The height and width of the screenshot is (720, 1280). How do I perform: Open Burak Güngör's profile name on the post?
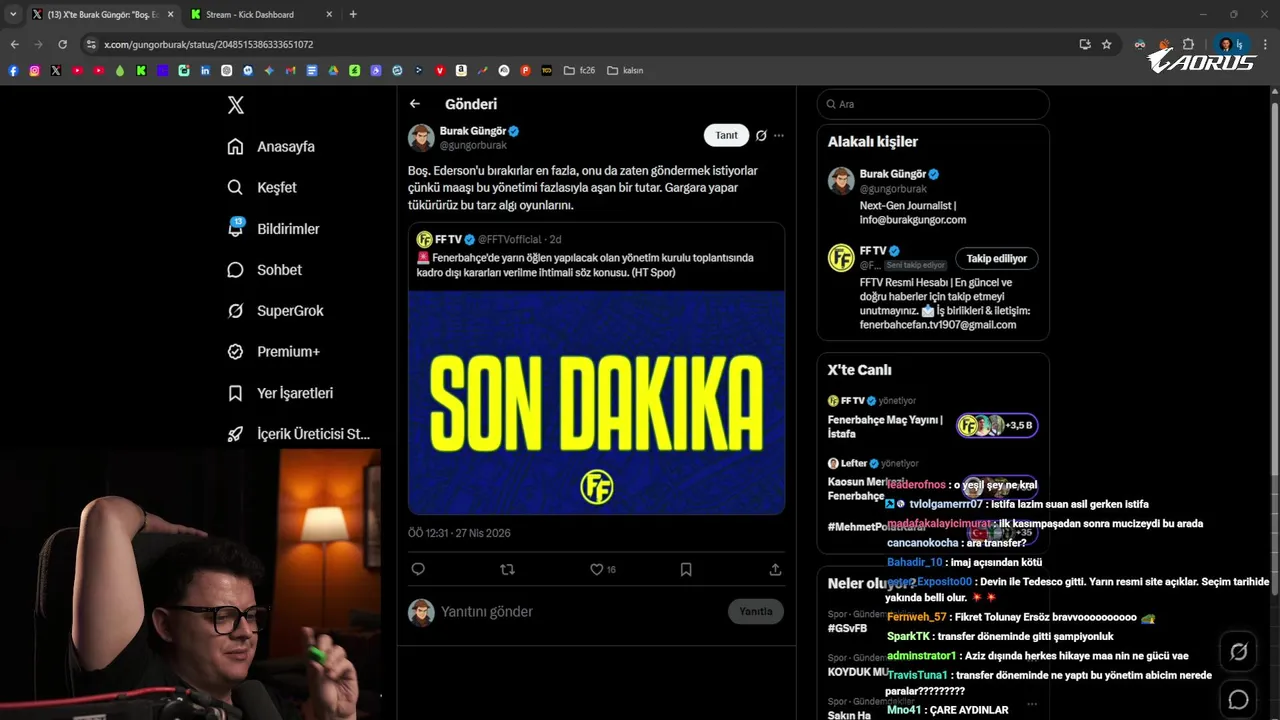(472, 131)
